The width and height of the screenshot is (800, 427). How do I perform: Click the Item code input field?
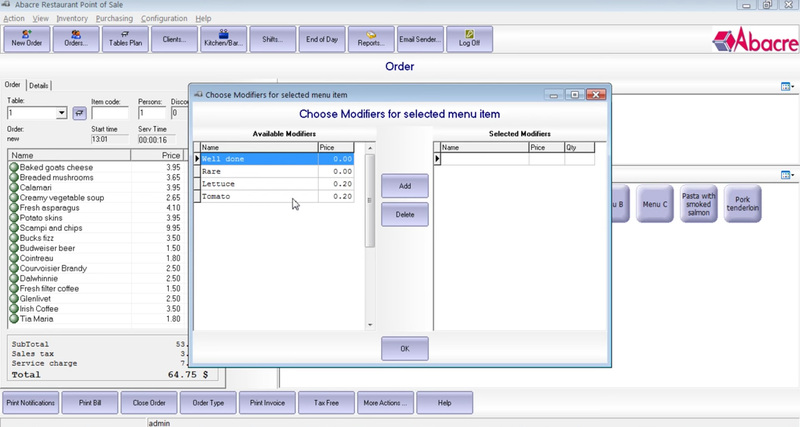(110, 113)
